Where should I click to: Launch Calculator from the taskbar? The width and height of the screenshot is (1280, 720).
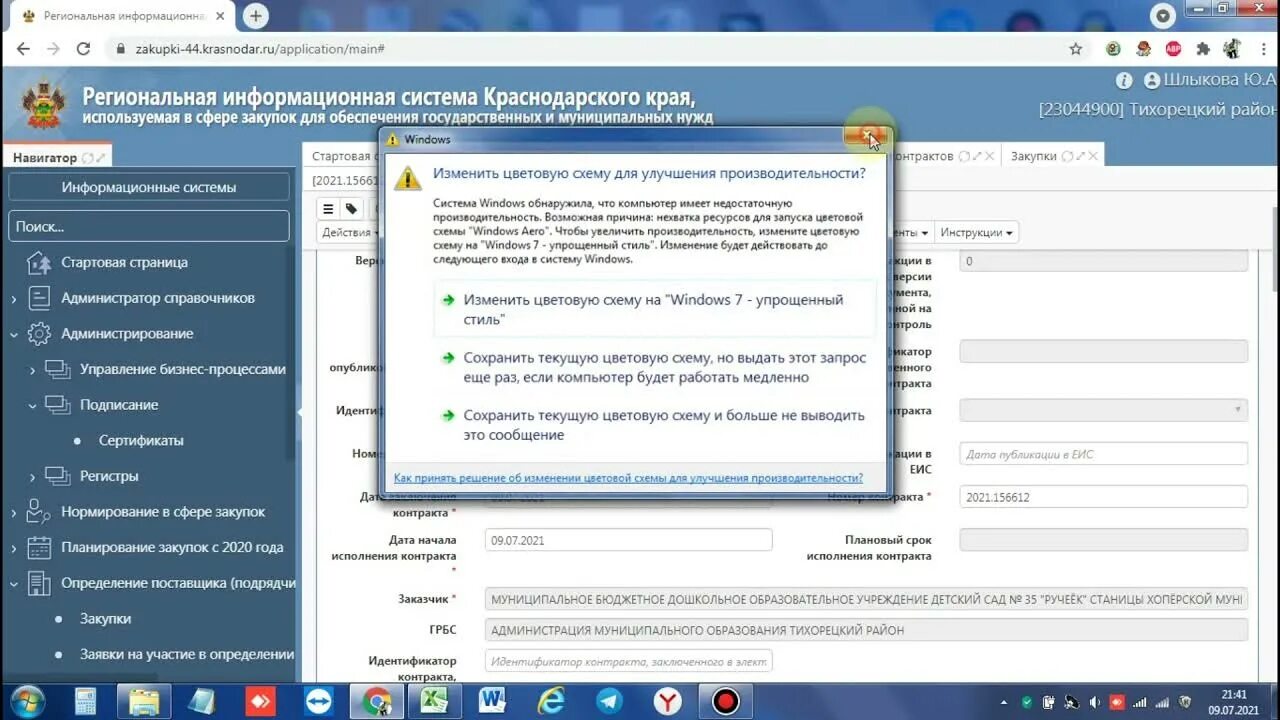point(85,701)
